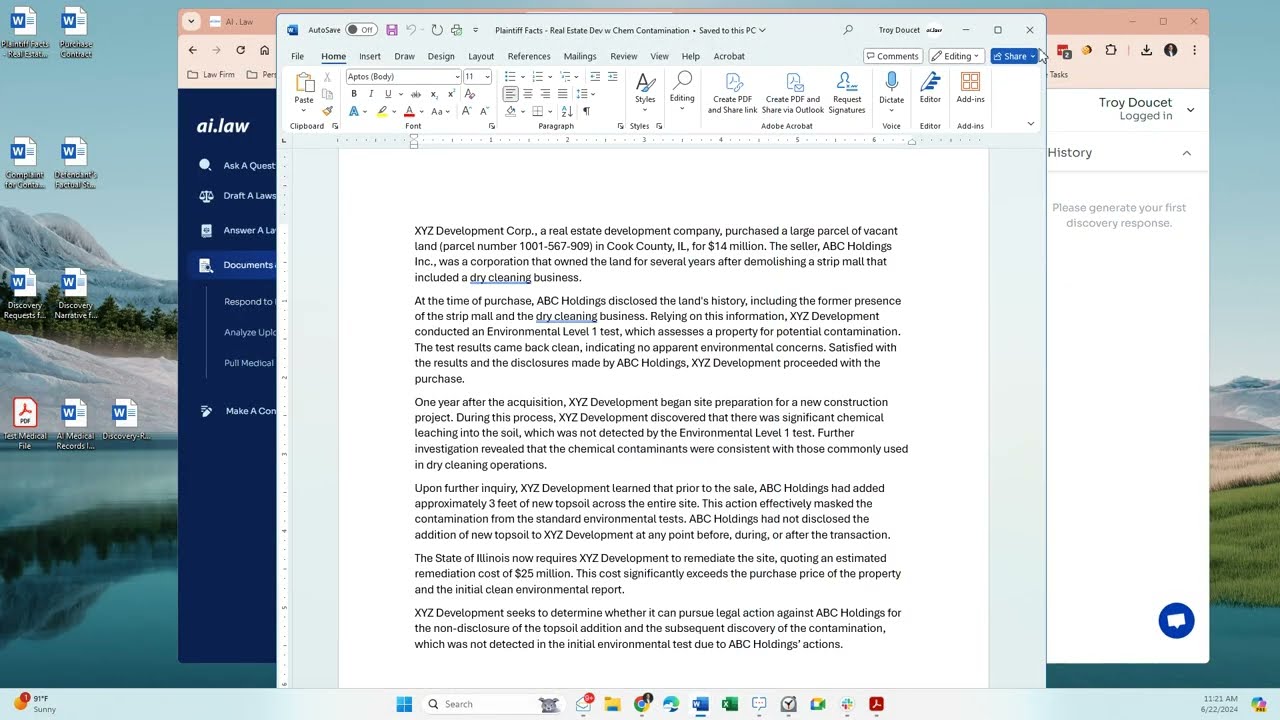Sort paragraph A to Z icon
The height and width of the screenshot is (720, 1280).
tap(568, 111)
